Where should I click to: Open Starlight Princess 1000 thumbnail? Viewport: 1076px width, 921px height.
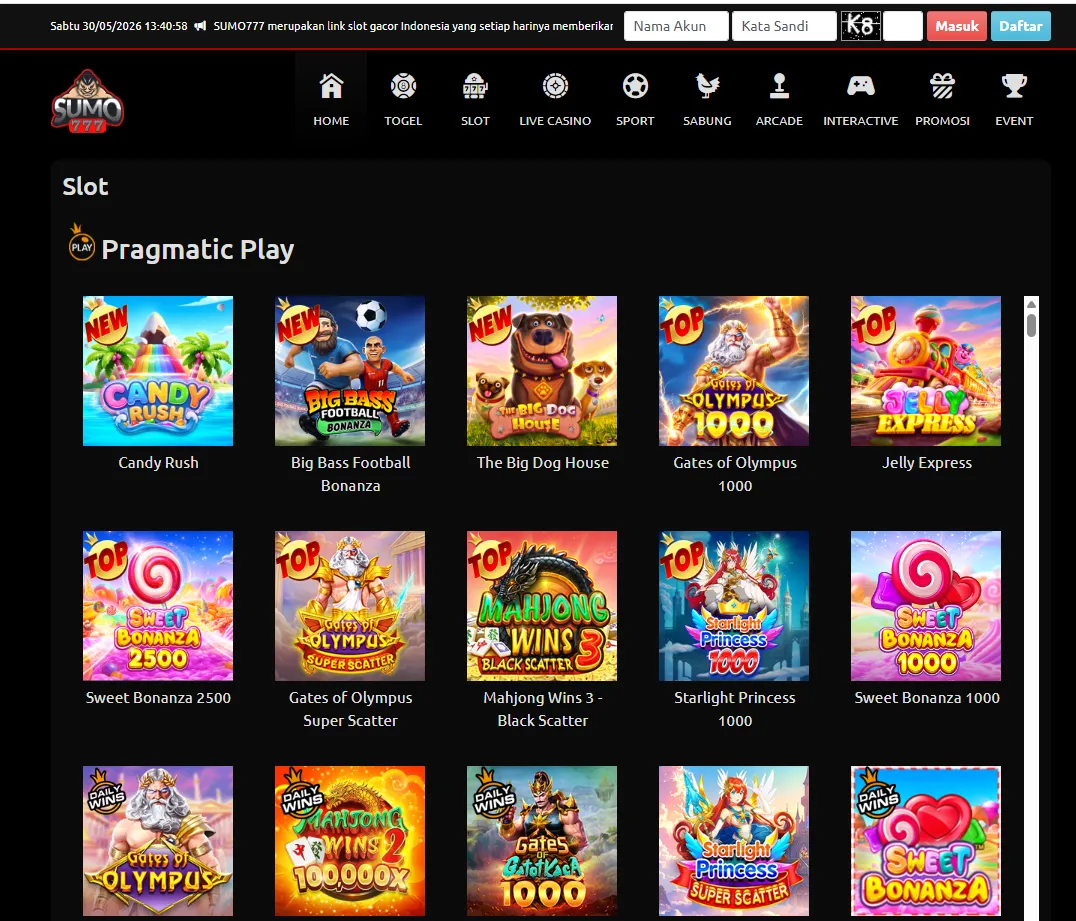tap(734, 606)
